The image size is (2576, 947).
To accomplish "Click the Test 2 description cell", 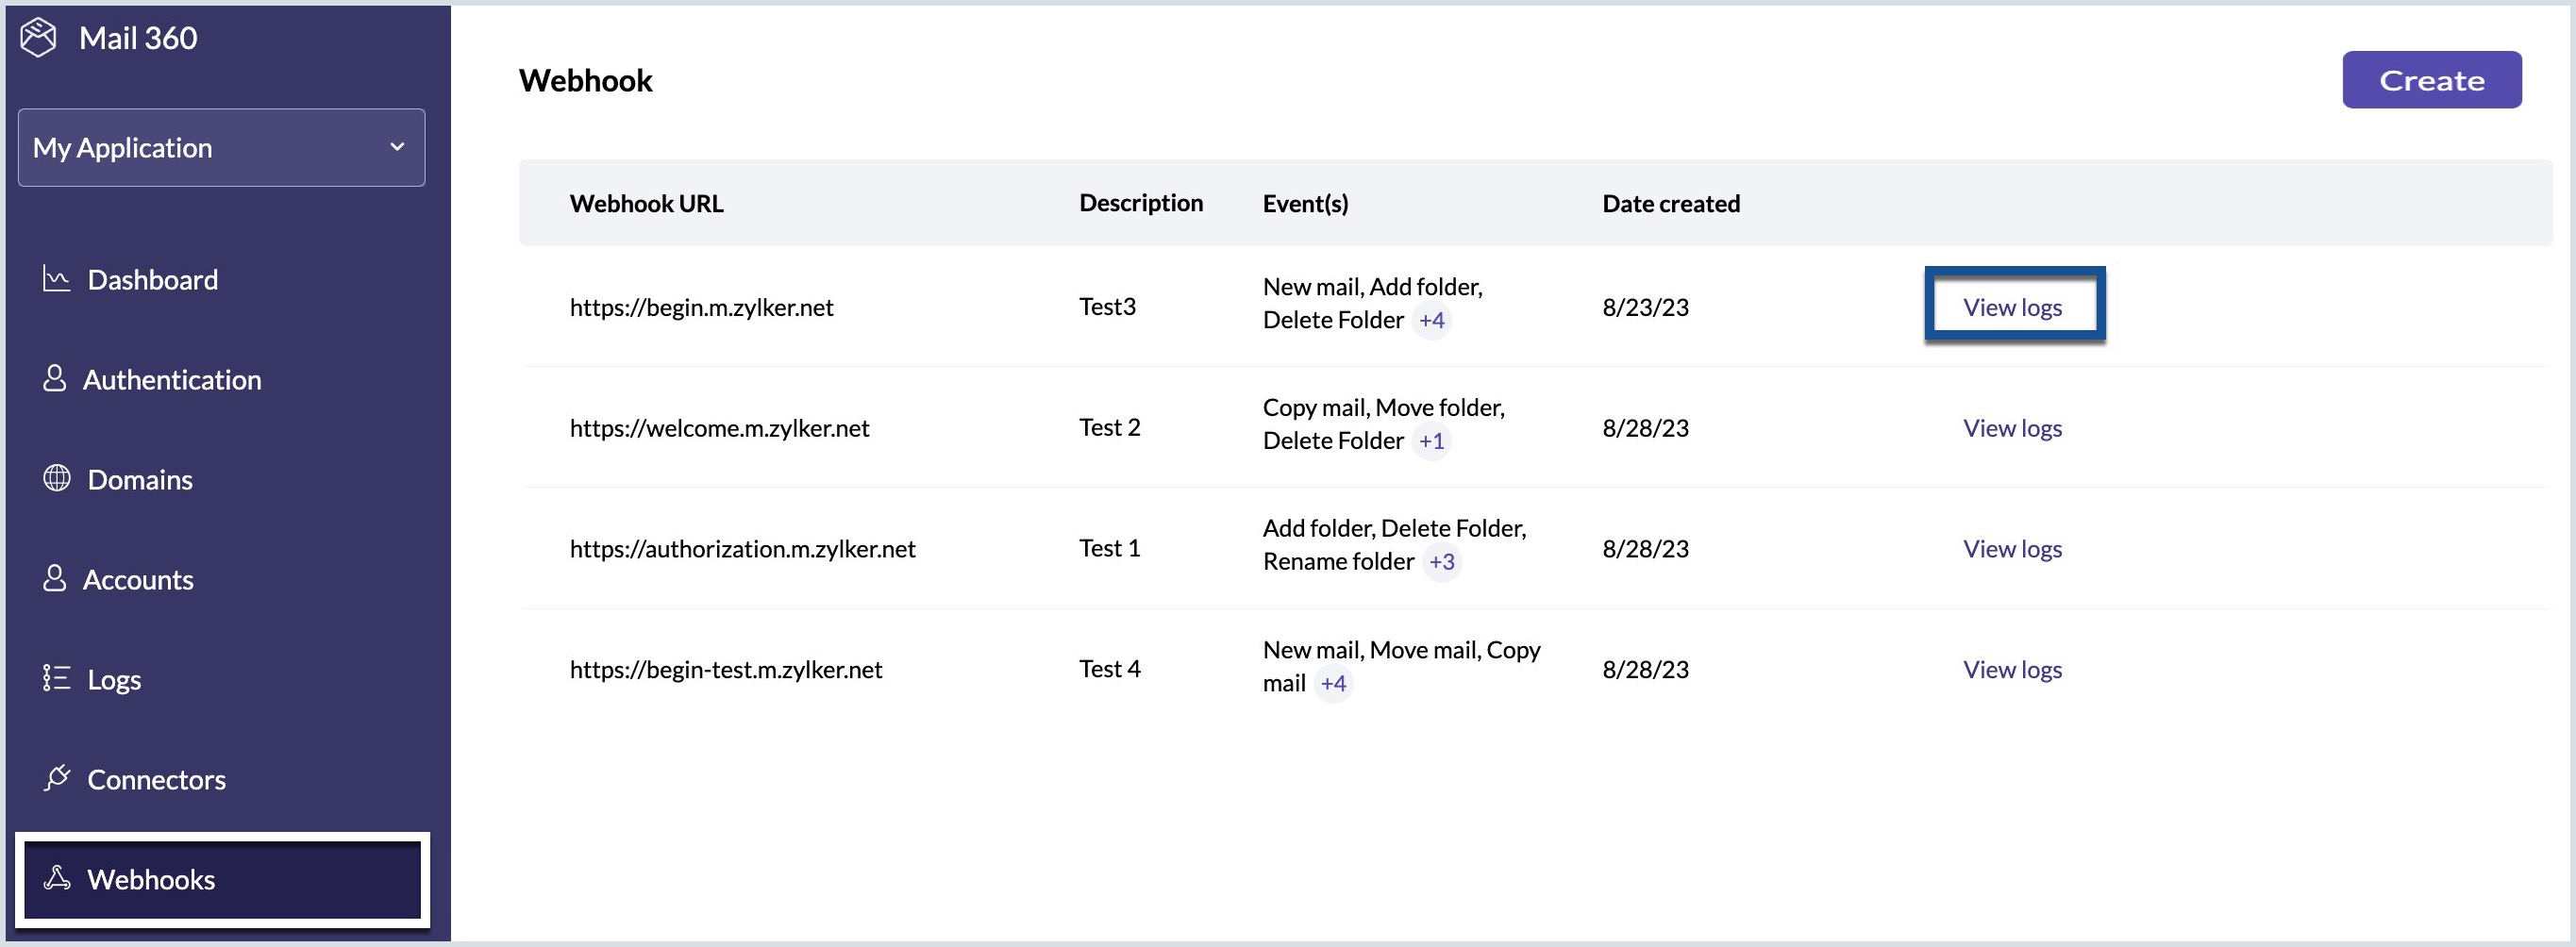I will (x=1109, y=427).
